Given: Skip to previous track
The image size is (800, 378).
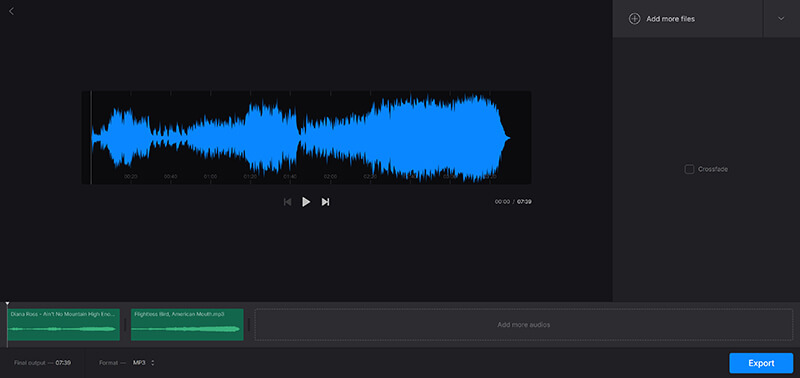Looking at the screenshot, I should pyautogui.click(x=287, y=202).
